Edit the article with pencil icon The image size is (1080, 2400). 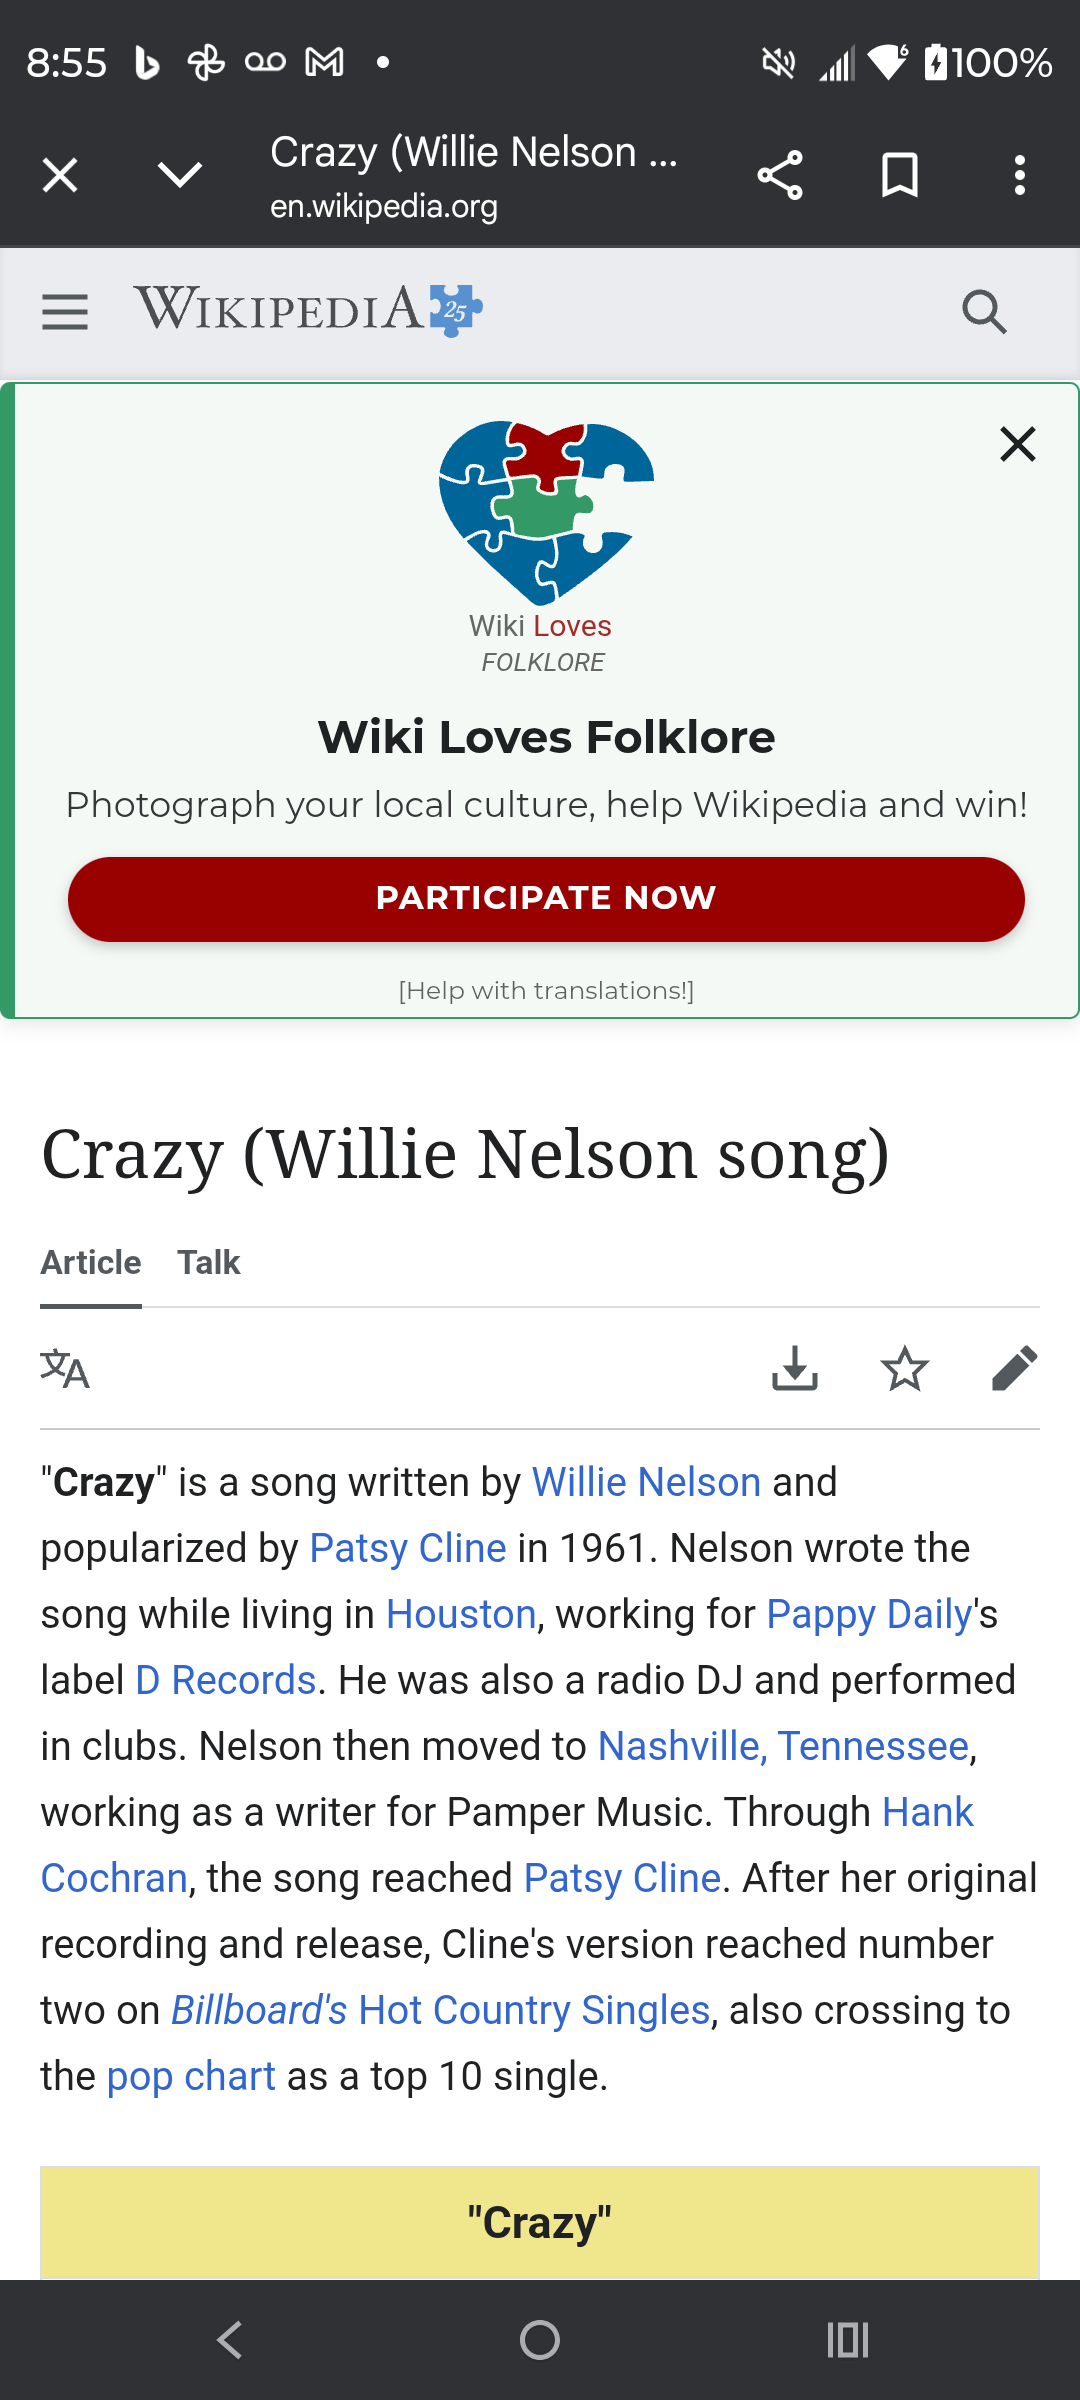pos(1014,1369)
